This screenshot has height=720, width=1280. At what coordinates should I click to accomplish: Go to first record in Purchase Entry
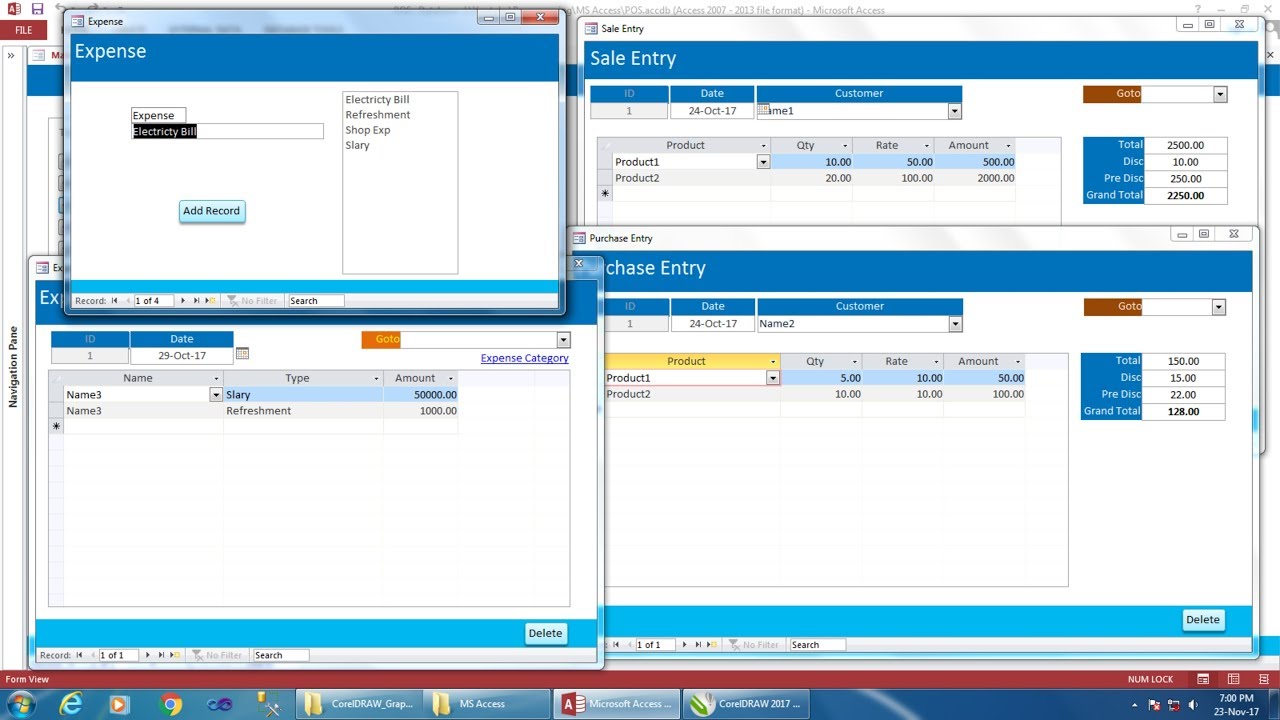pyautogui.click(x=616, y=645)
